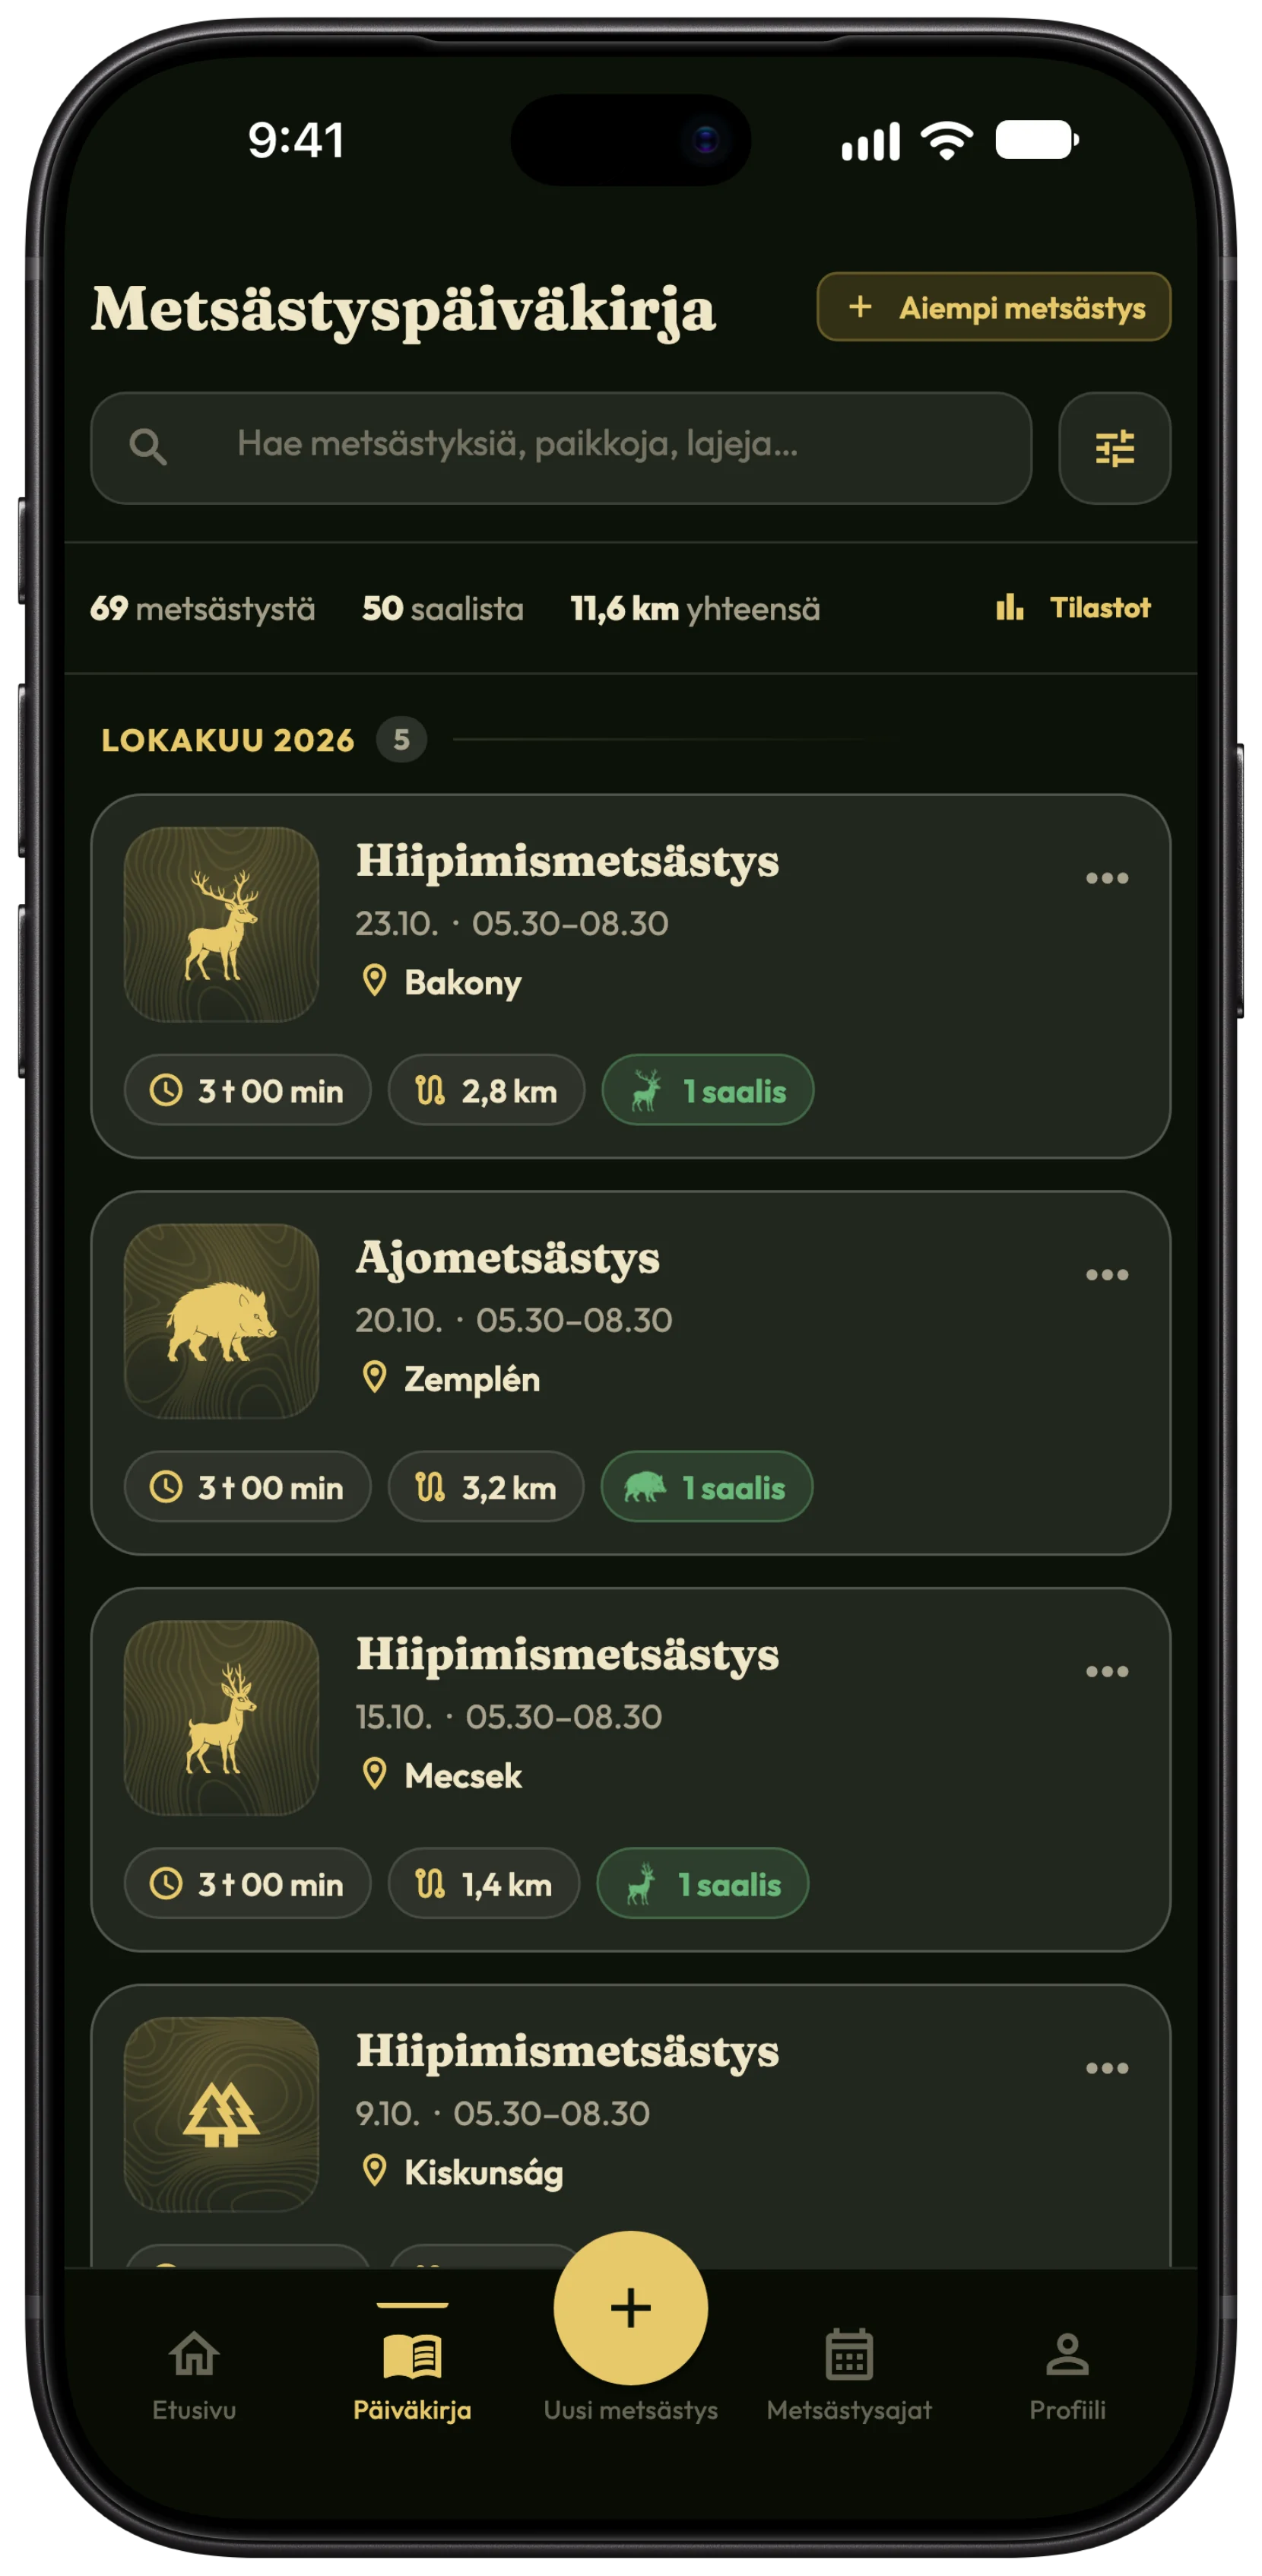Tap the 1 saalis badge for Bakony
The image size is (1262, 2576).
(x=707, y=1090)
